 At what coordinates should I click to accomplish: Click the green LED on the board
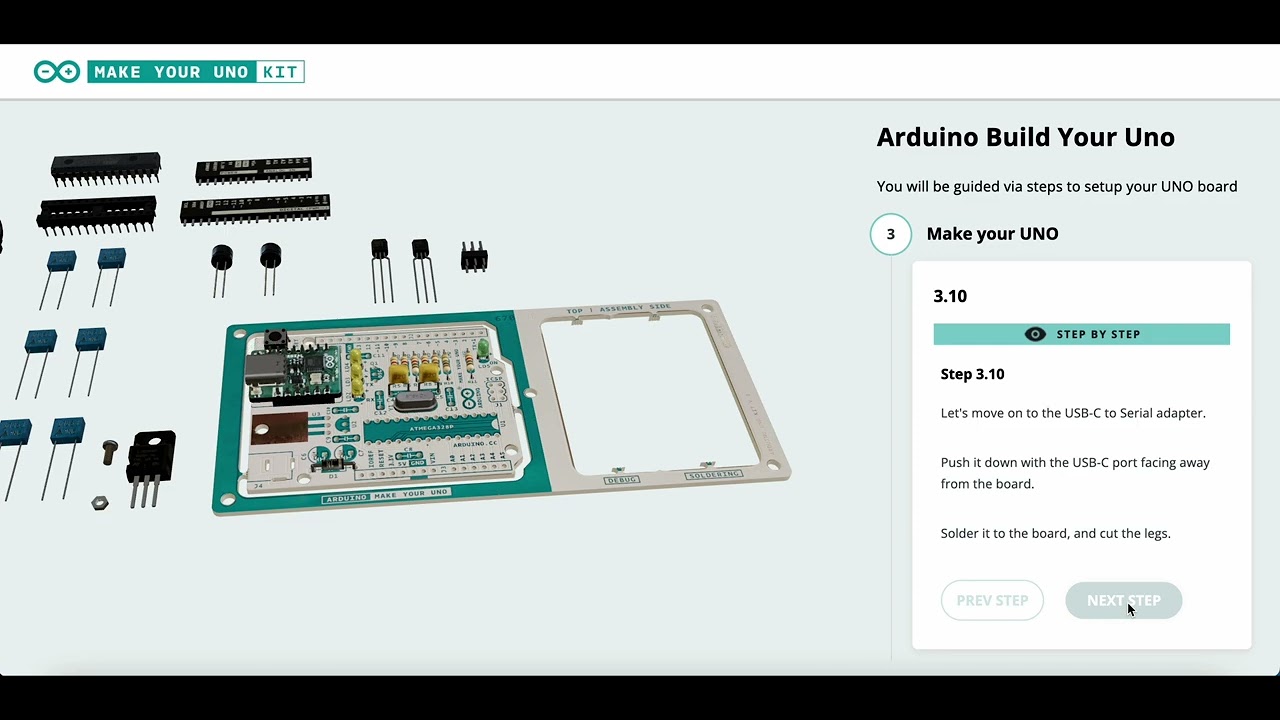coord(483,347)
